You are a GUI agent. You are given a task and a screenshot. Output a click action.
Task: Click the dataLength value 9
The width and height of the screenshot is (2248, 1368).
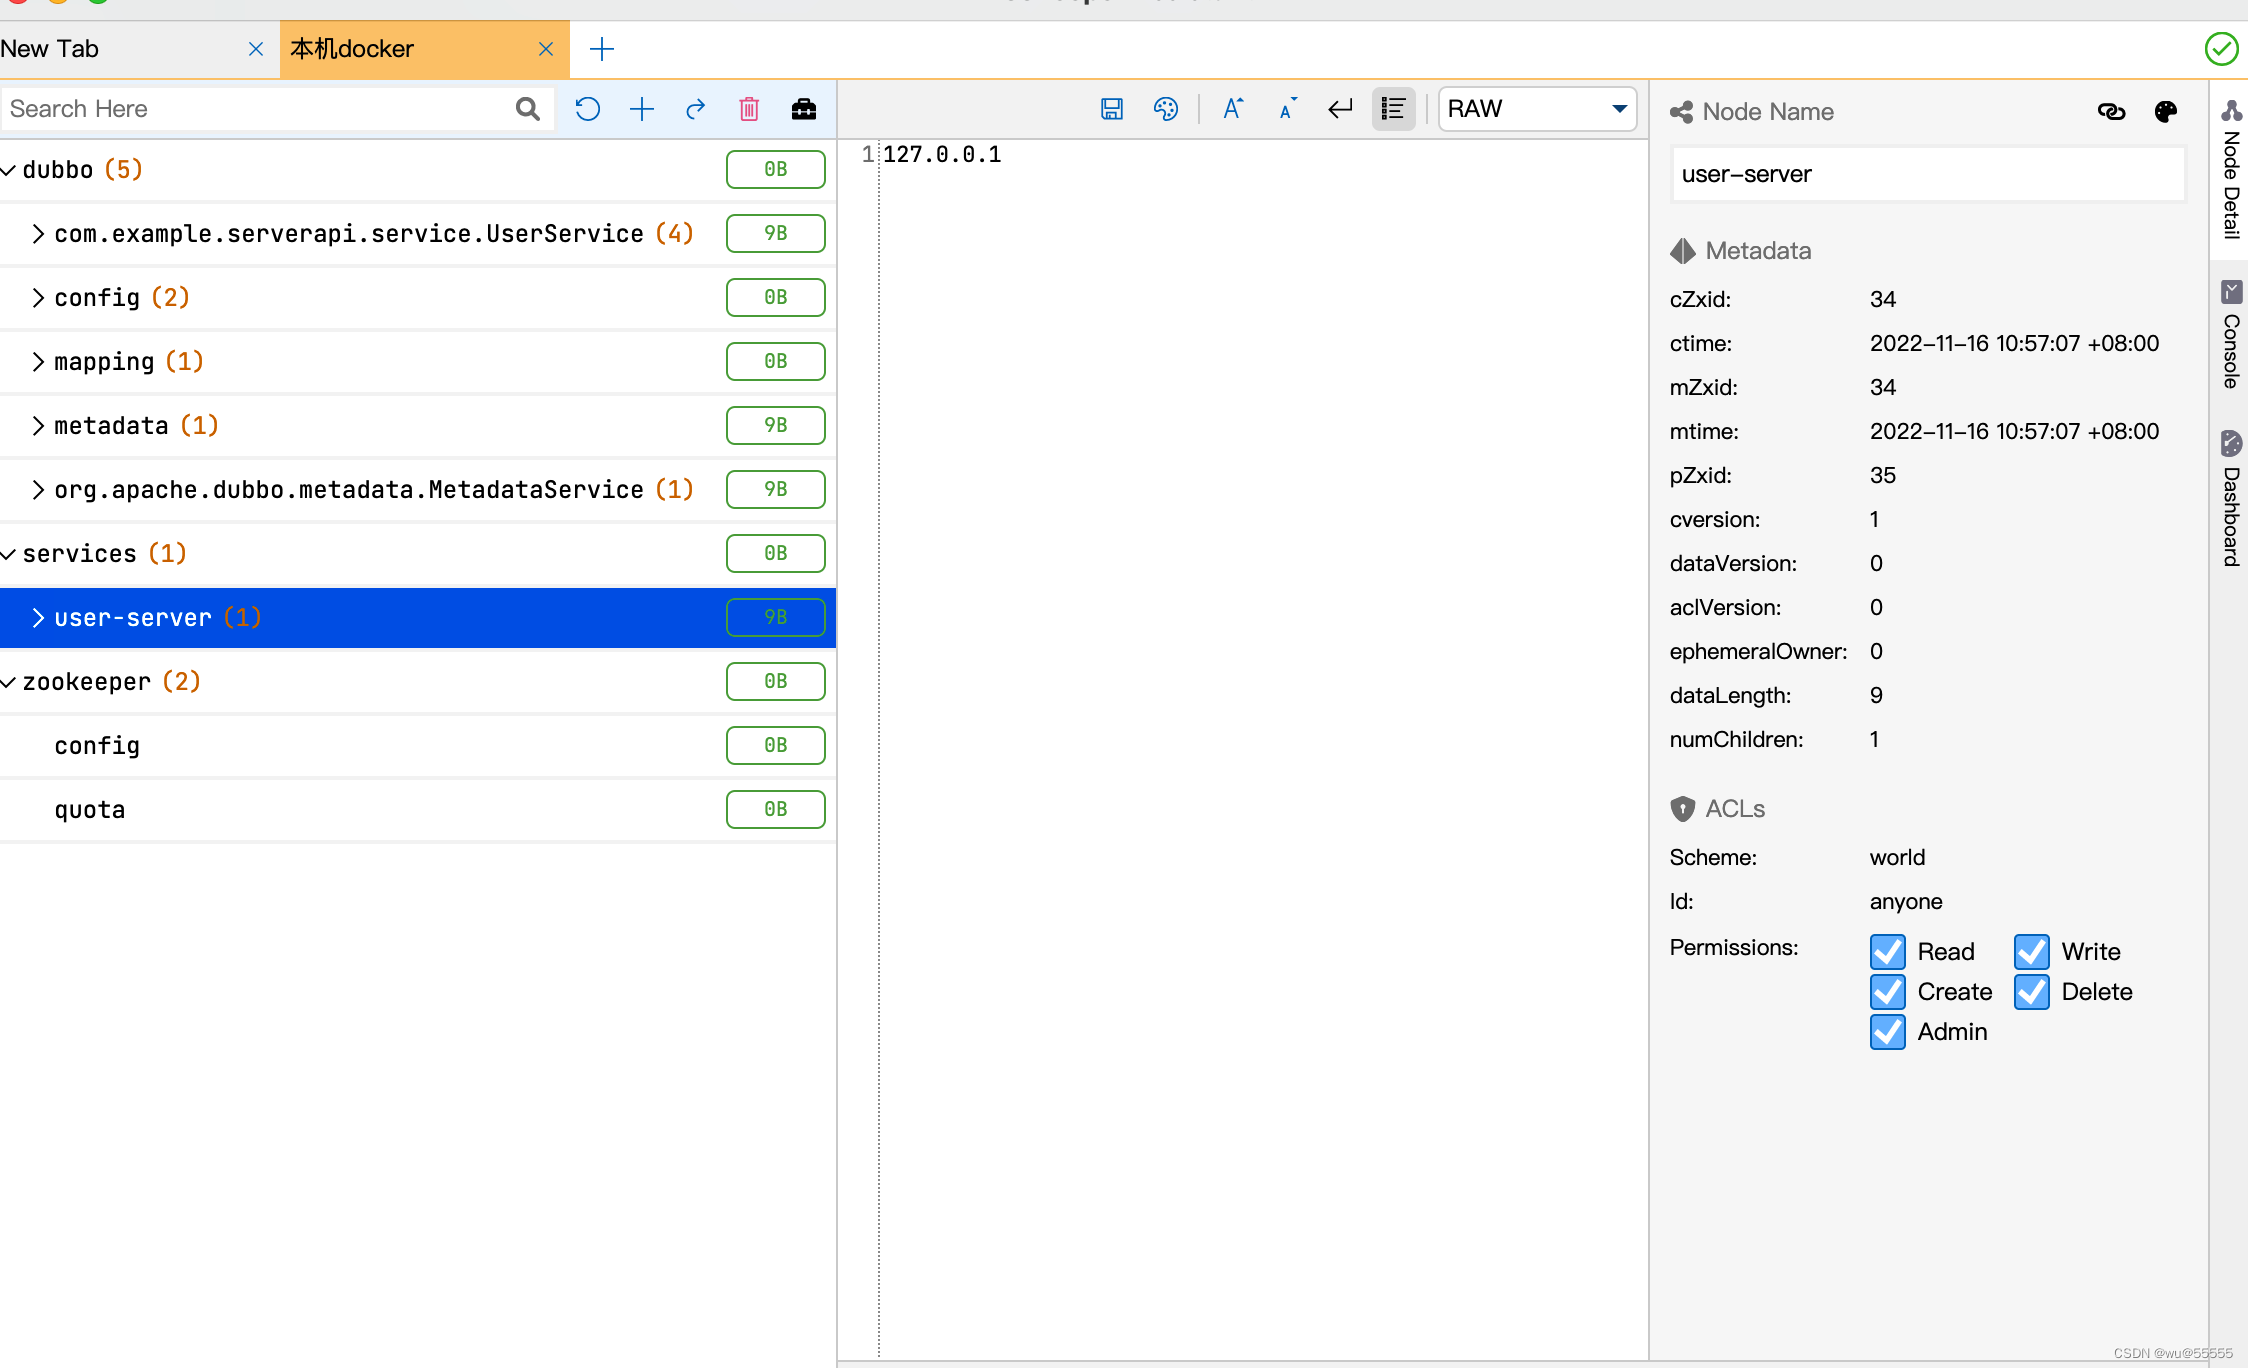1877,695
